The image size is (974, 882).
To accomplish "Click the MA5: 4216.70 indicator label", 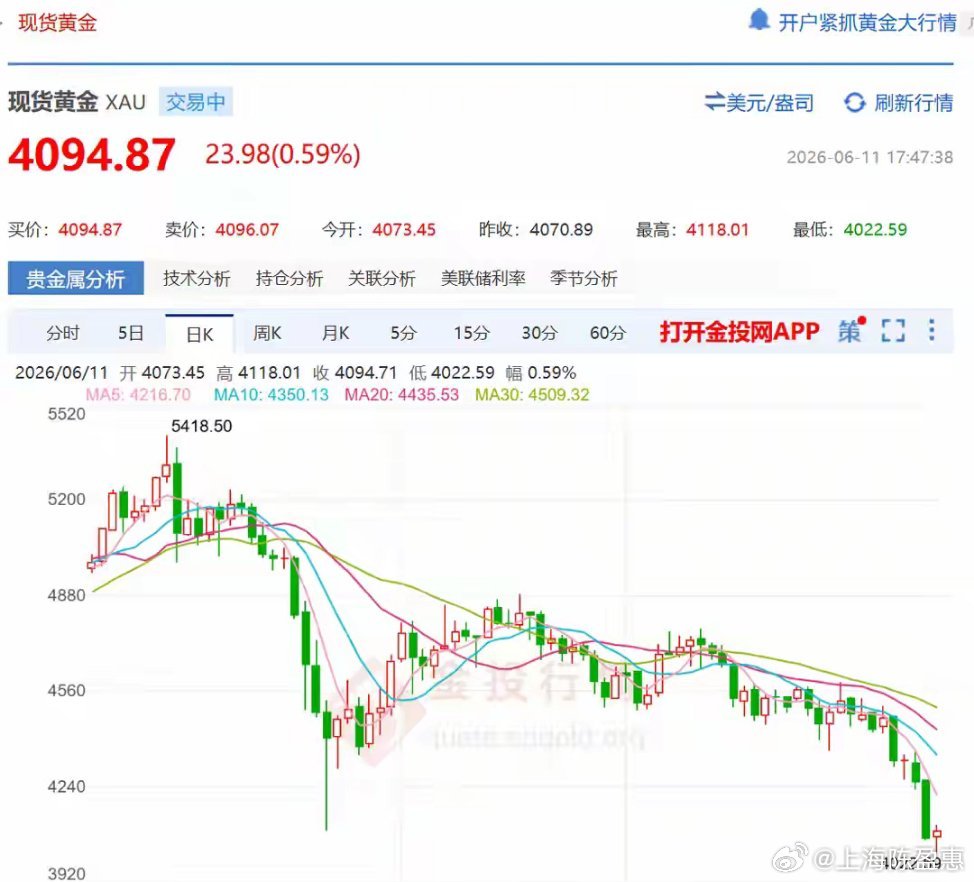I will click(x=138, y=394).
